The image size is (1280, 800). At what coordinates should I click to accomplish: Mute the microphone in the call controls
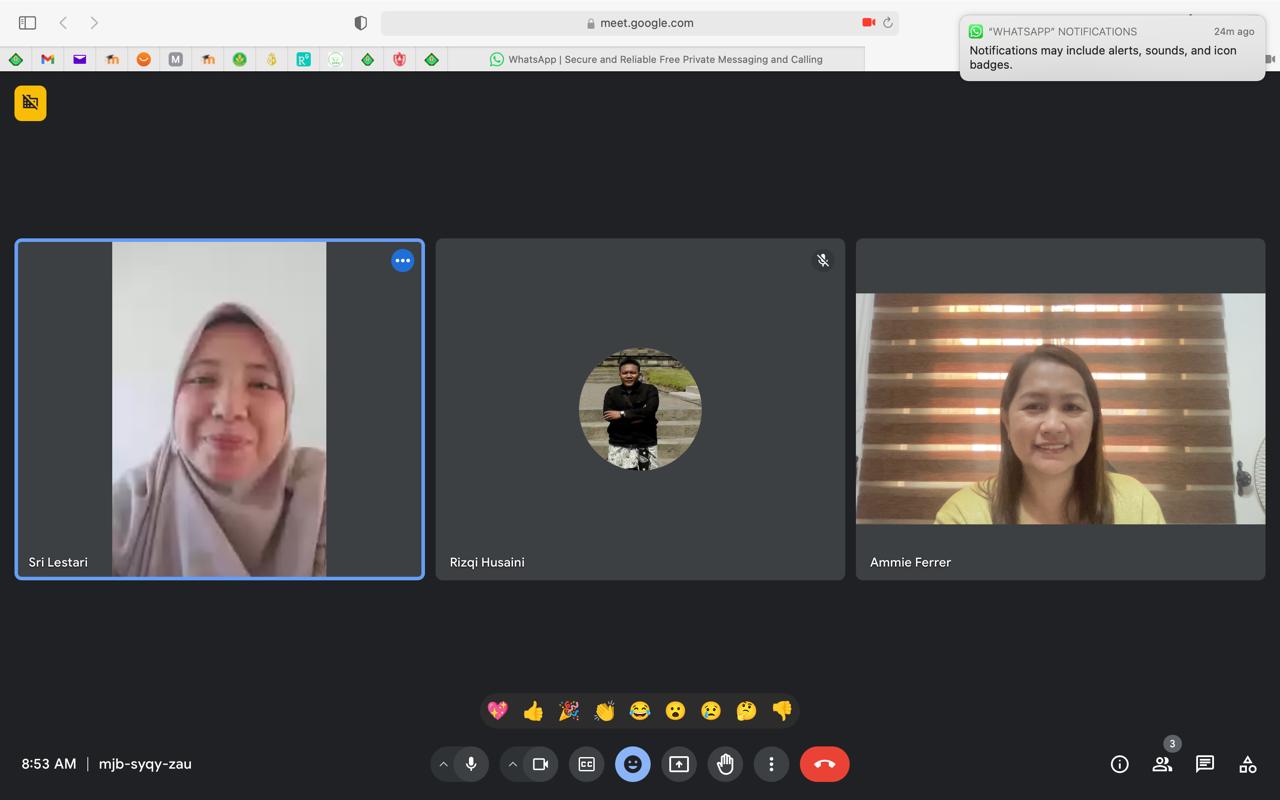(471, 764)
